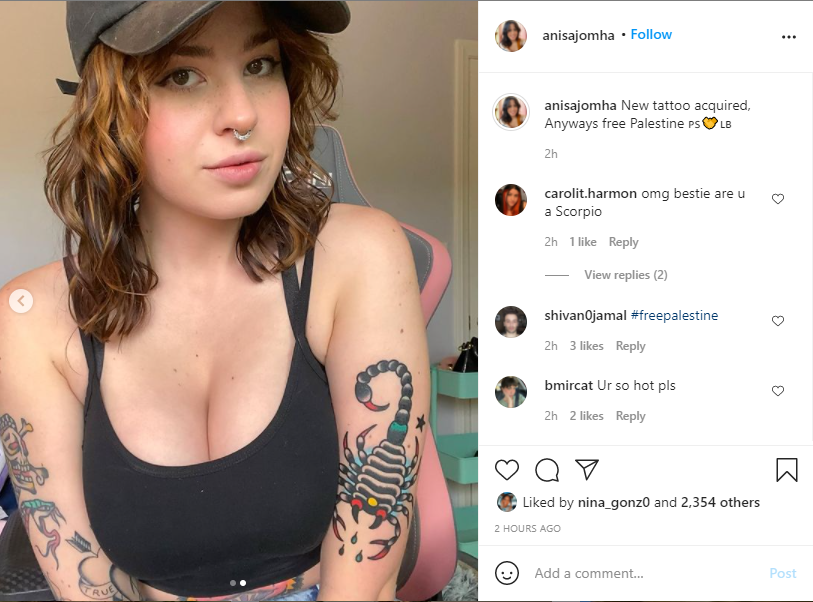Follow anisajomha
The height and width of the screenshot is (602, 813).
pos(651,35)
